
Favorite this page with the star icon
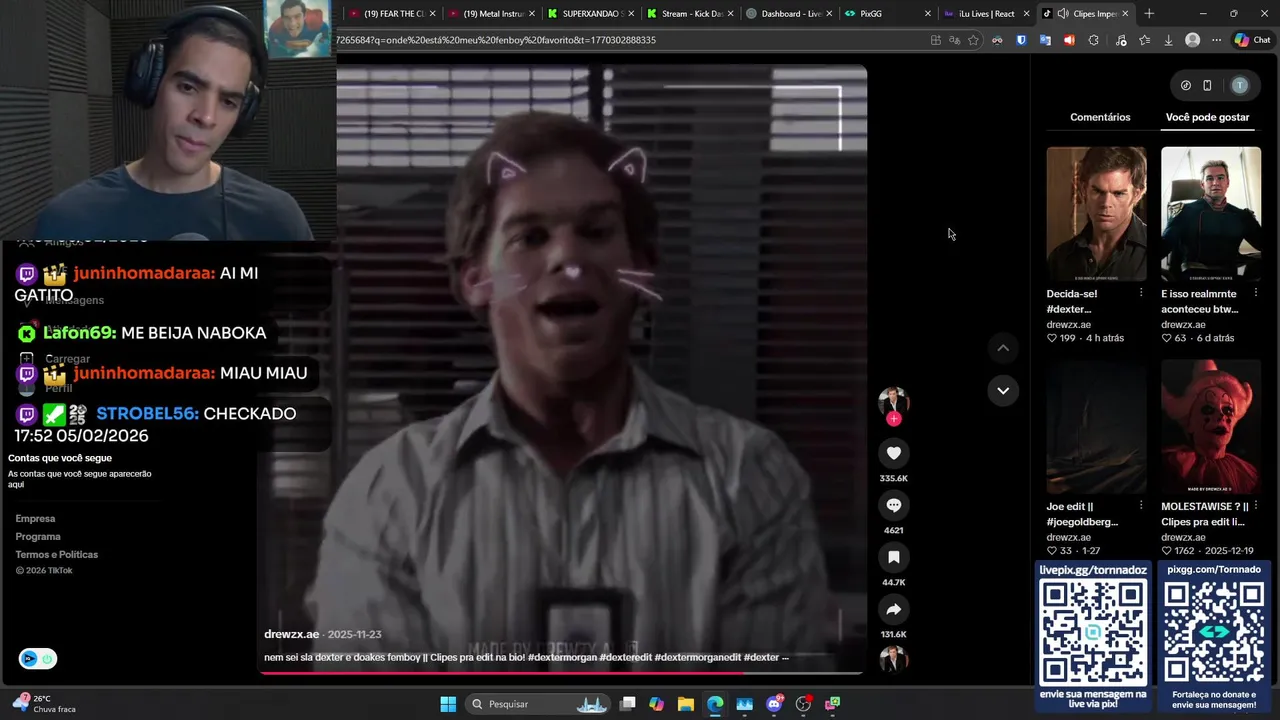pos(973,40)
